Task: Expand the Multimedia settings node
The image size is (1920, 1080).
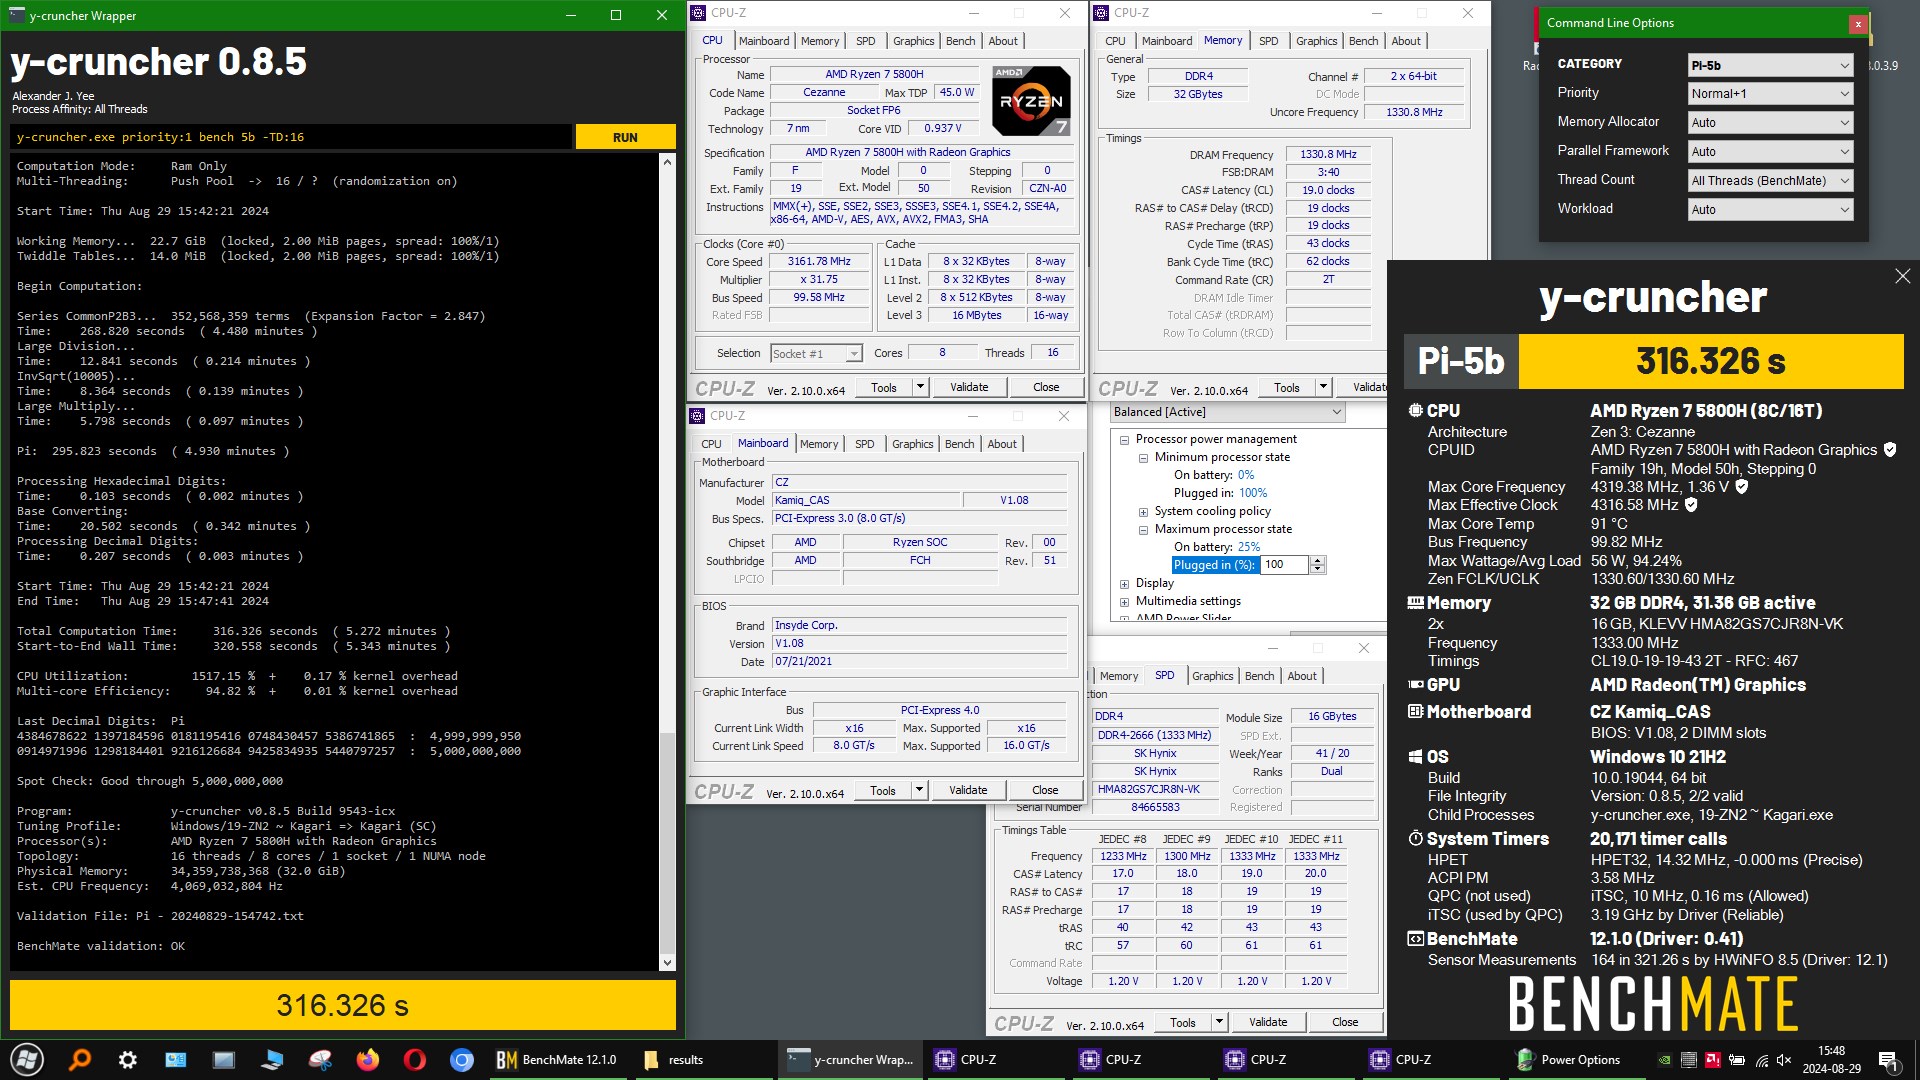Action: (x=1124, y=601)
